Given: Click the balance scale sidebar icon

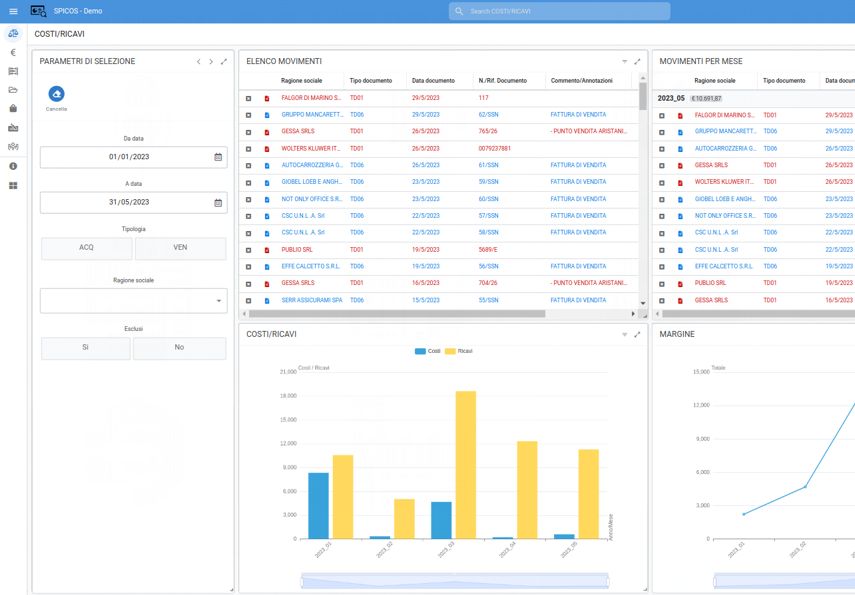Looking at the screenshot, I should pos(13,33).
